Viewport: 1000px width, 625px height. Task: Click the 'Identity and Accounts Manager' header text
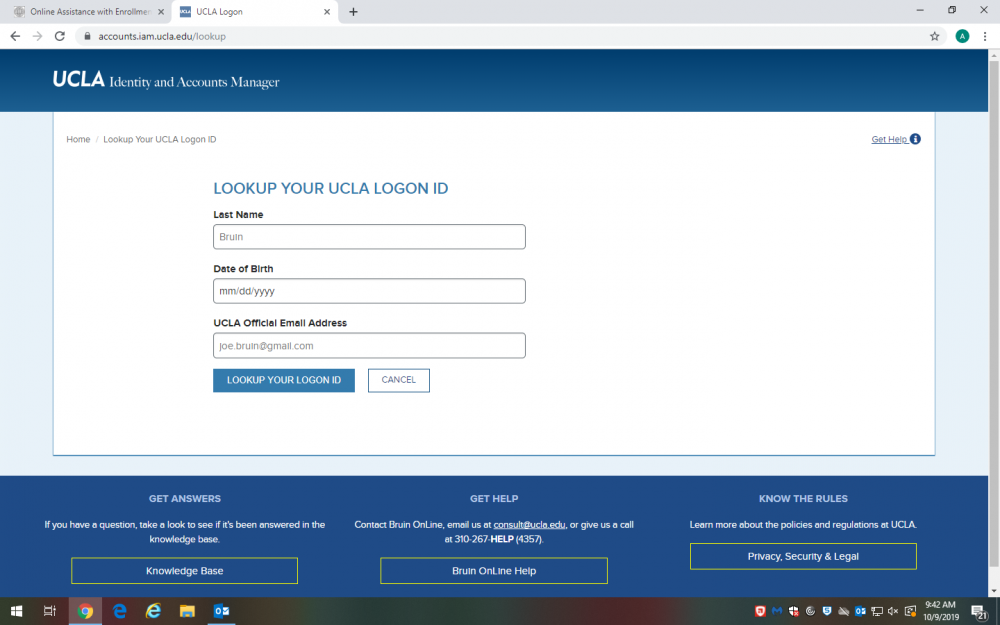point(195,82)
